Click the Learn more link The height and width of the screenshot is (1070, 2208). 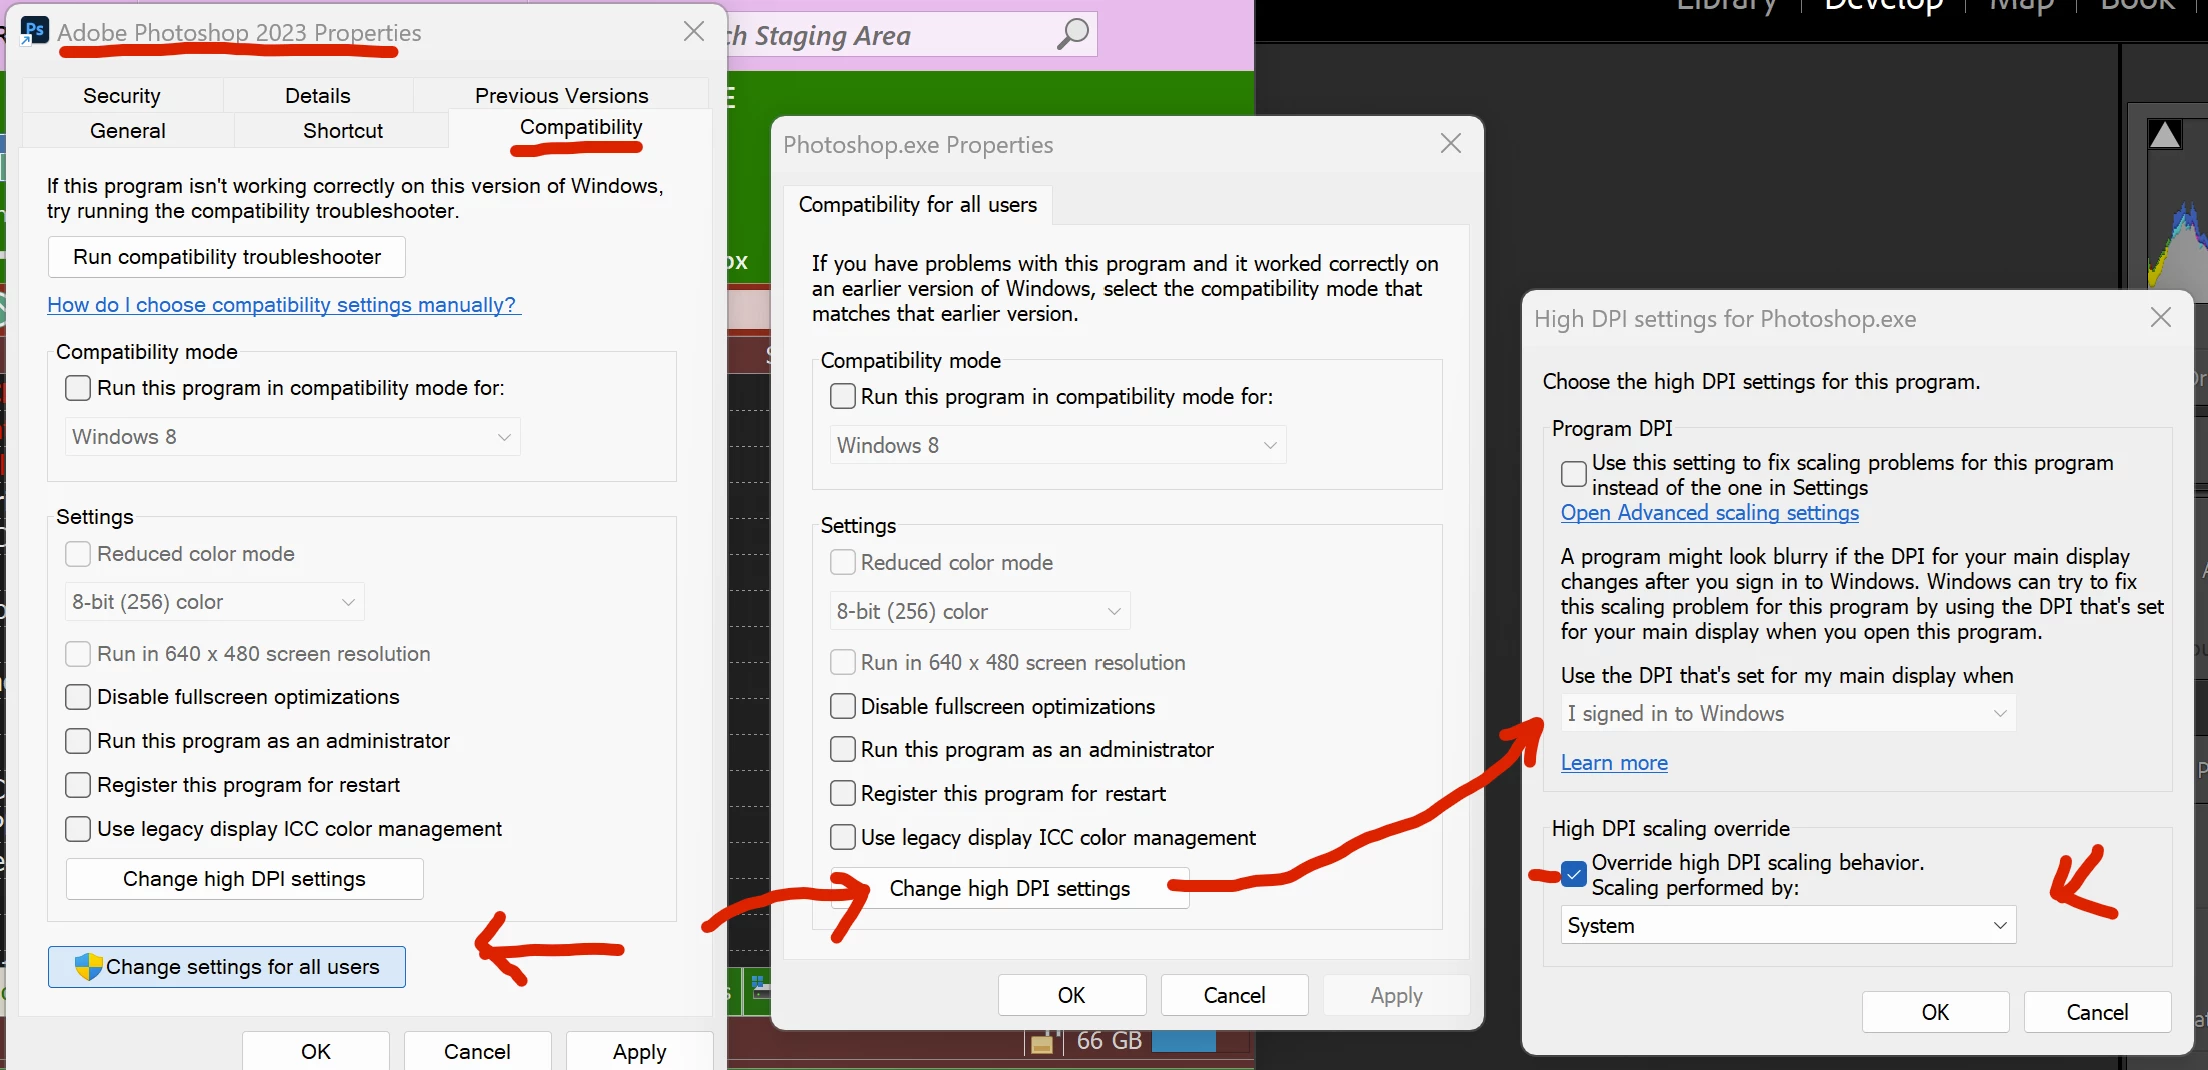coord(1614,762)
